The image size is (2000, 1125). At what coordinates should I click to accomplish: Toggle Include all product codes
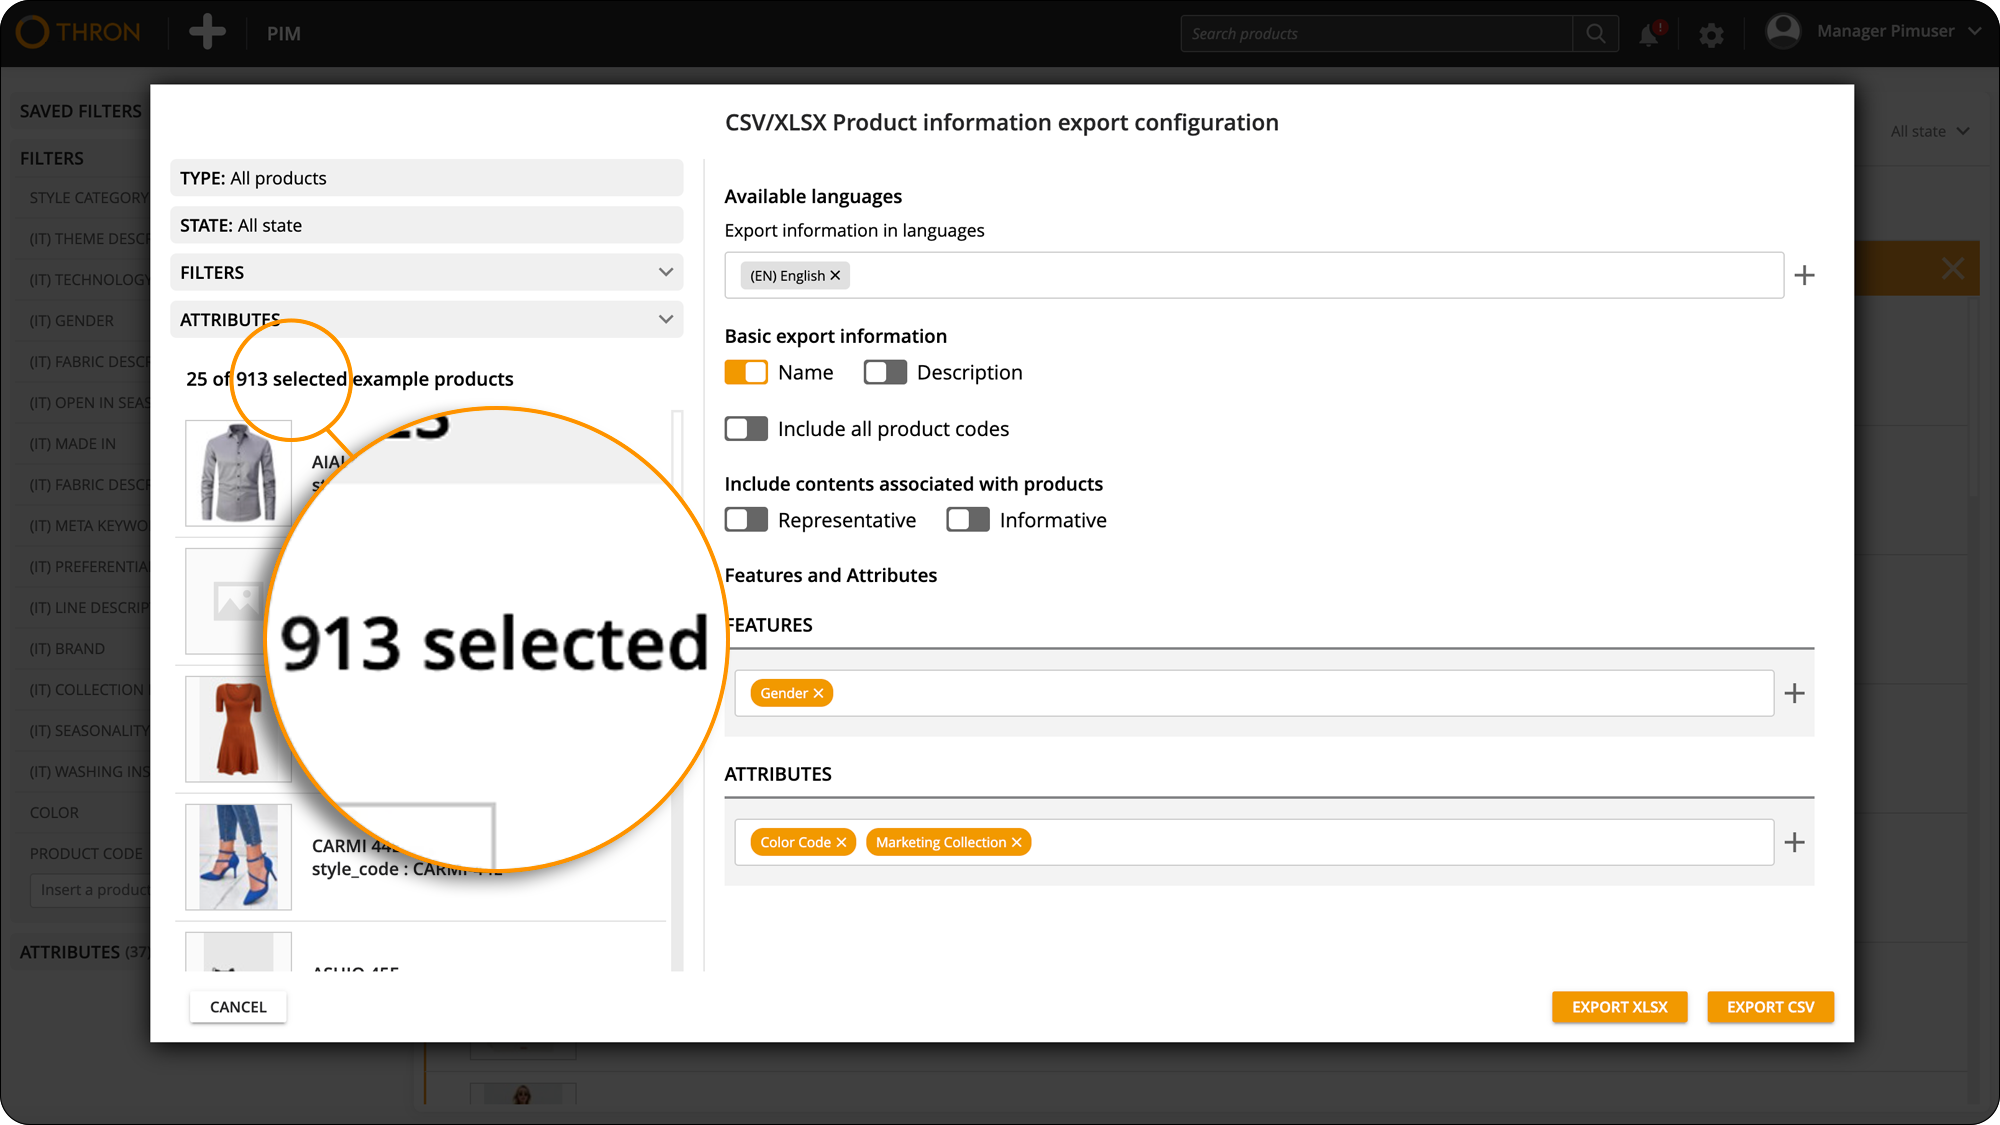tap(746, 429)
